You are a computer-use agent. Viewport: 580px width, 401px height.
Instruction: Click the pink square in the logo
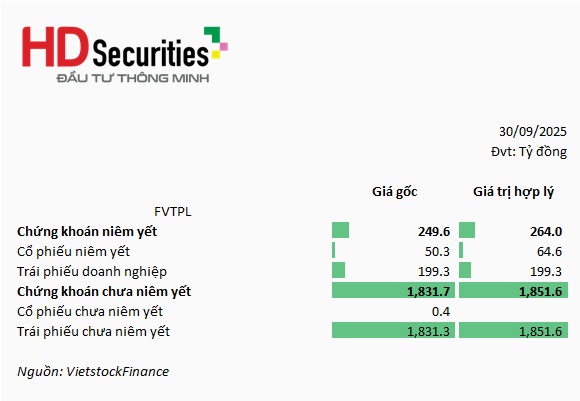click(x=224, y=47)
